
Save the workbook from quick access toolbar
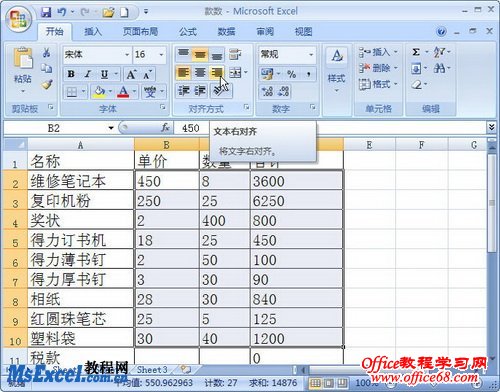(x=46, y=12)
